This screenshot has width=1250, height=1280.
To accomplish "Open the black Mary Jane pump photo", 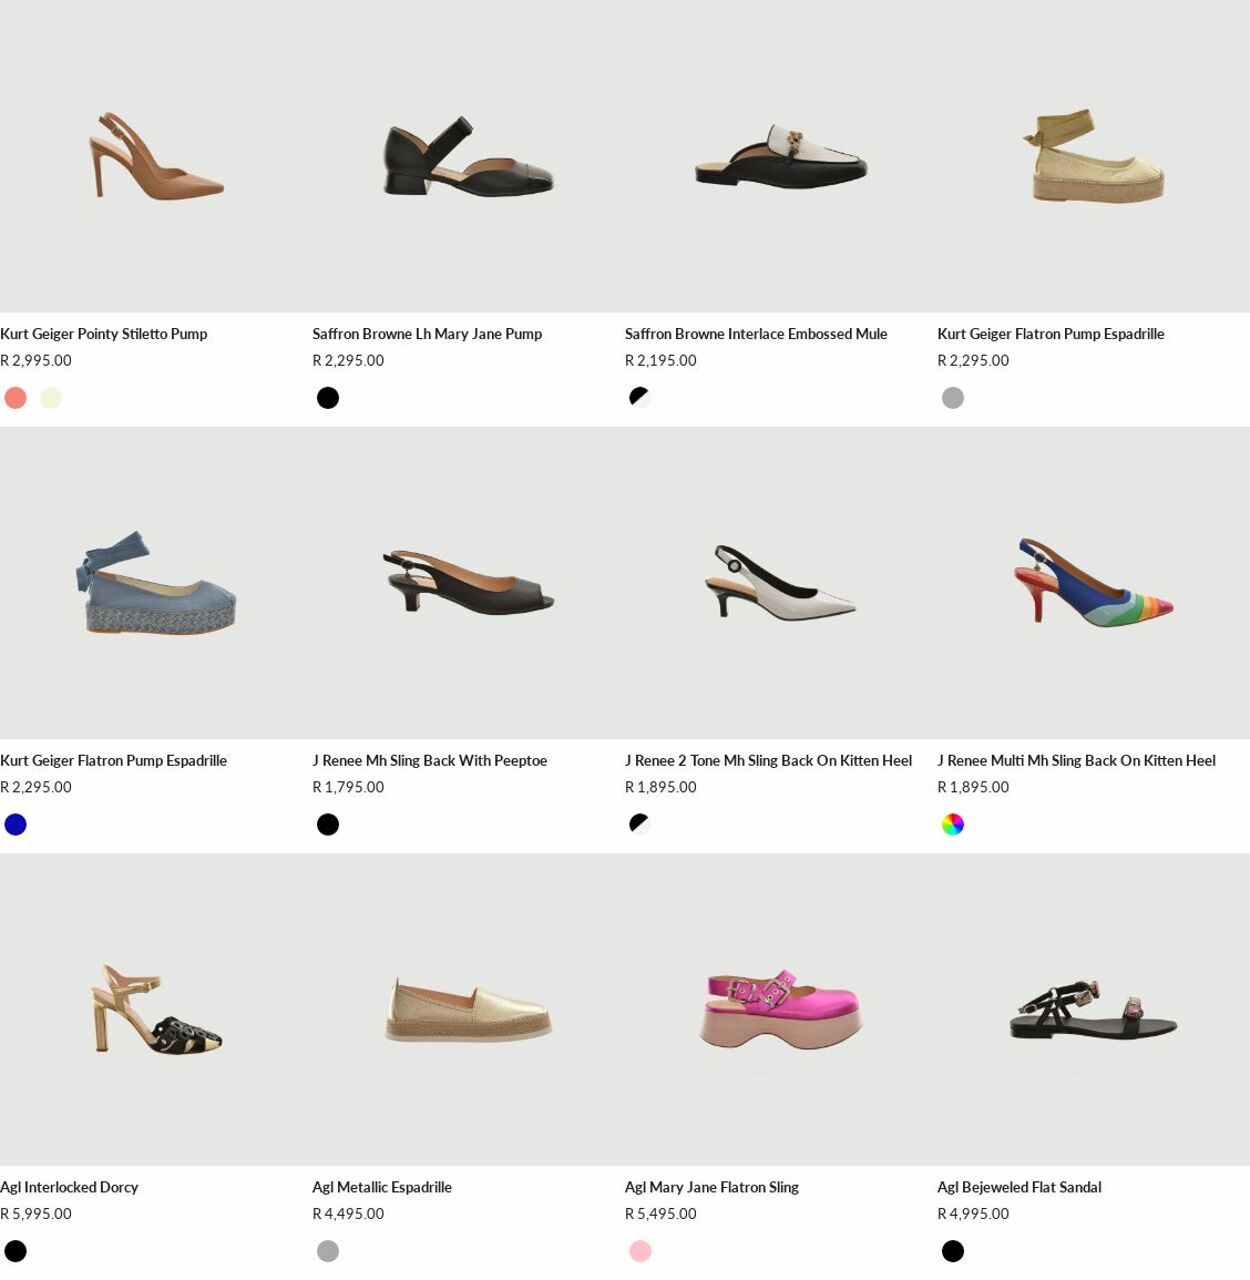I will click(468, 156).
